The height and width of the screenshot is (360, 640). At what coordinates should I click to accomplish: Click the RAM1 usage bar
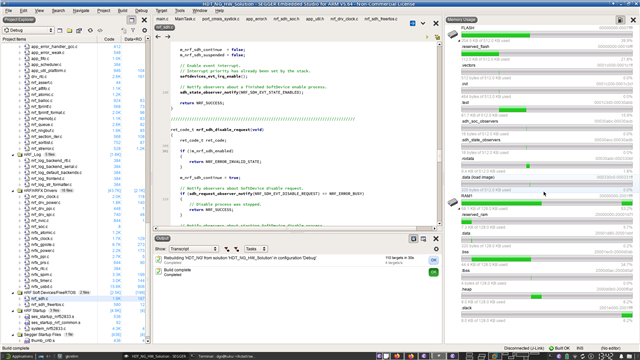[547, 203]
